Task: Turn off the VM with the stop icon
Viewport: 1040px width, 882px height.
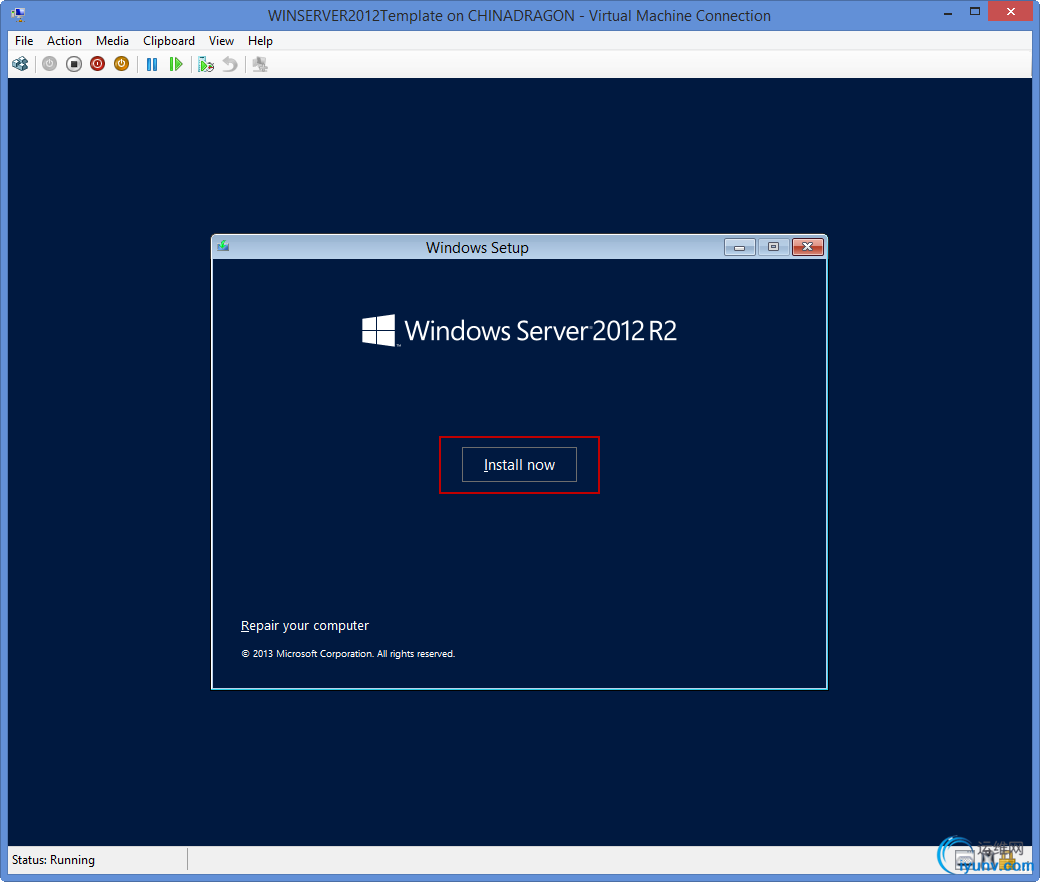Action: pyautogui.click(x=74, y=64)
